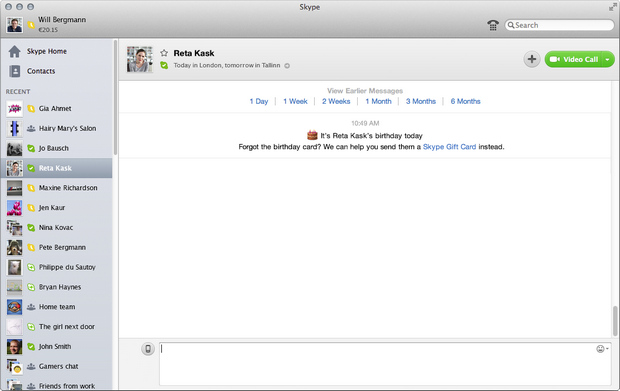
Task: Click the message text input box
Action: [385, 364]
